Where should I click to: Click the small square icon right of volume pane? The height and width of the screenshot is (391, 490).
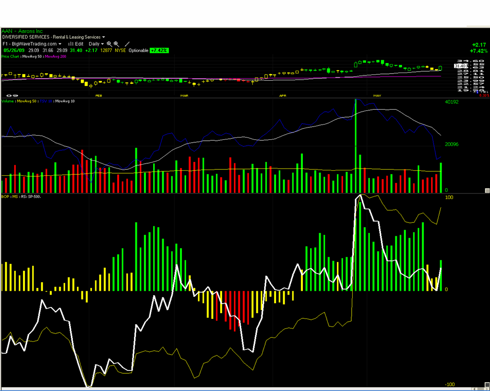pyautogui.click(x=487, y=190)
